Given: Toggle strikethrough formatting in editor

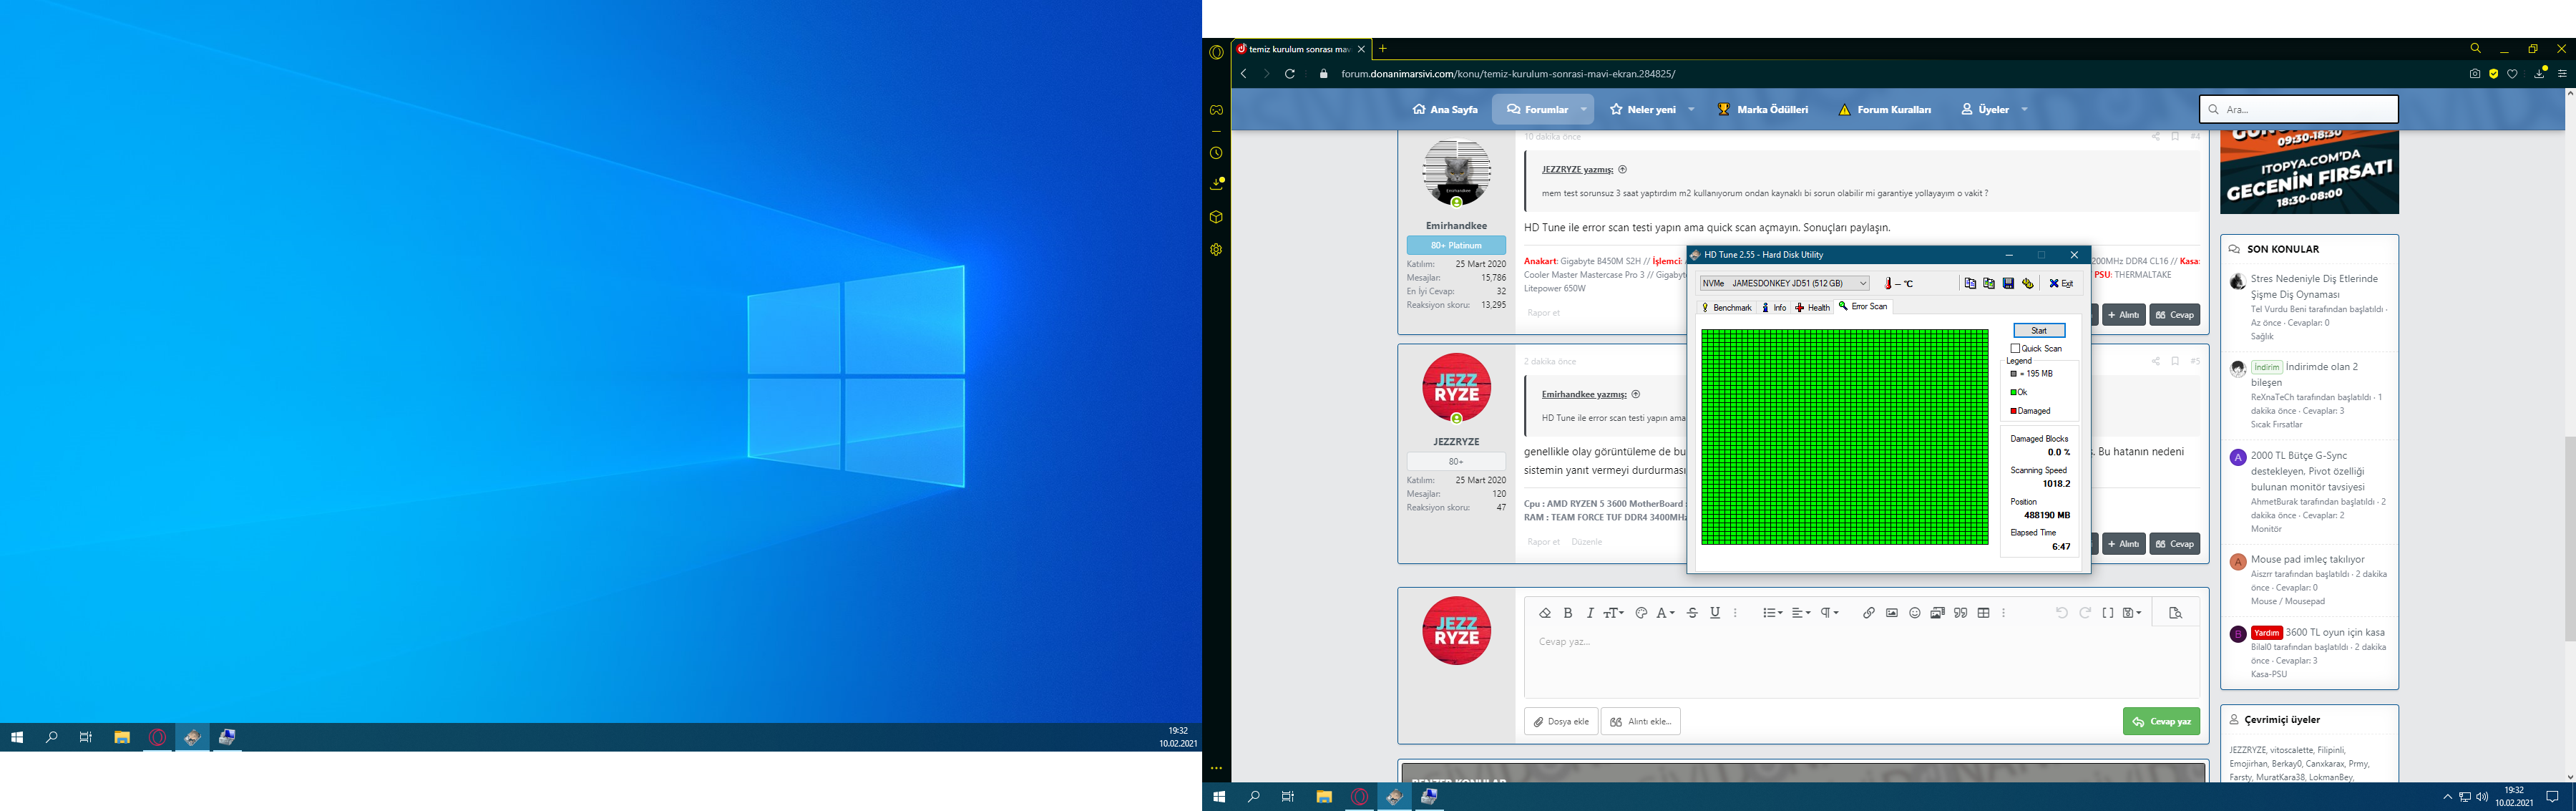Looking at the screenshot, I should 1692,613.
